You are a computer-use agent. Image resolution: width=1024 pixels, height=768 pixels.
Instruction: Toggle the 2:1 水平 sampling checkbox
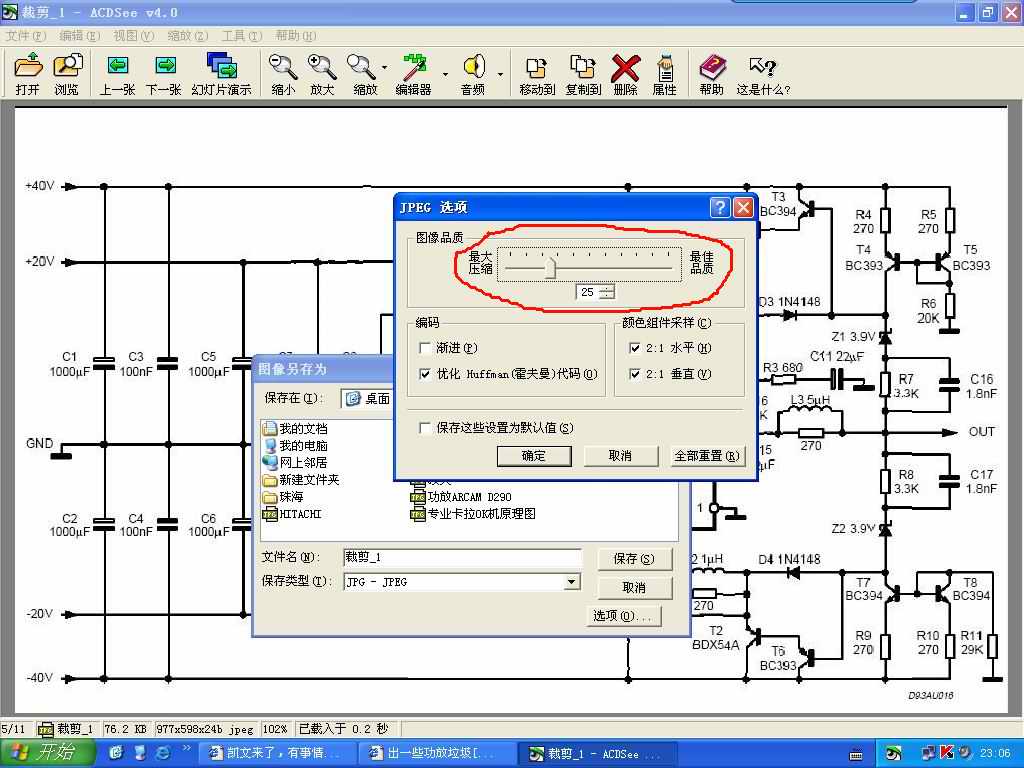click(634, 348)
